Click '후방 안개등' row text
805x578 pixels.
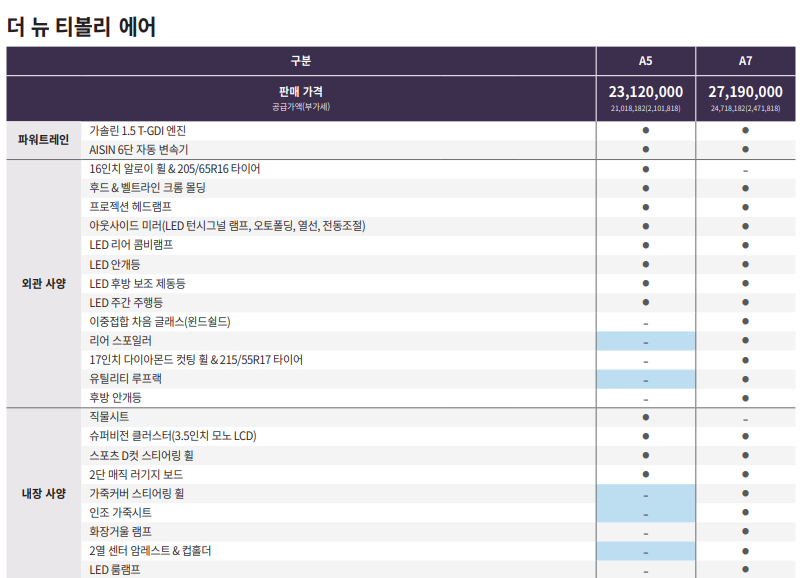116,398
